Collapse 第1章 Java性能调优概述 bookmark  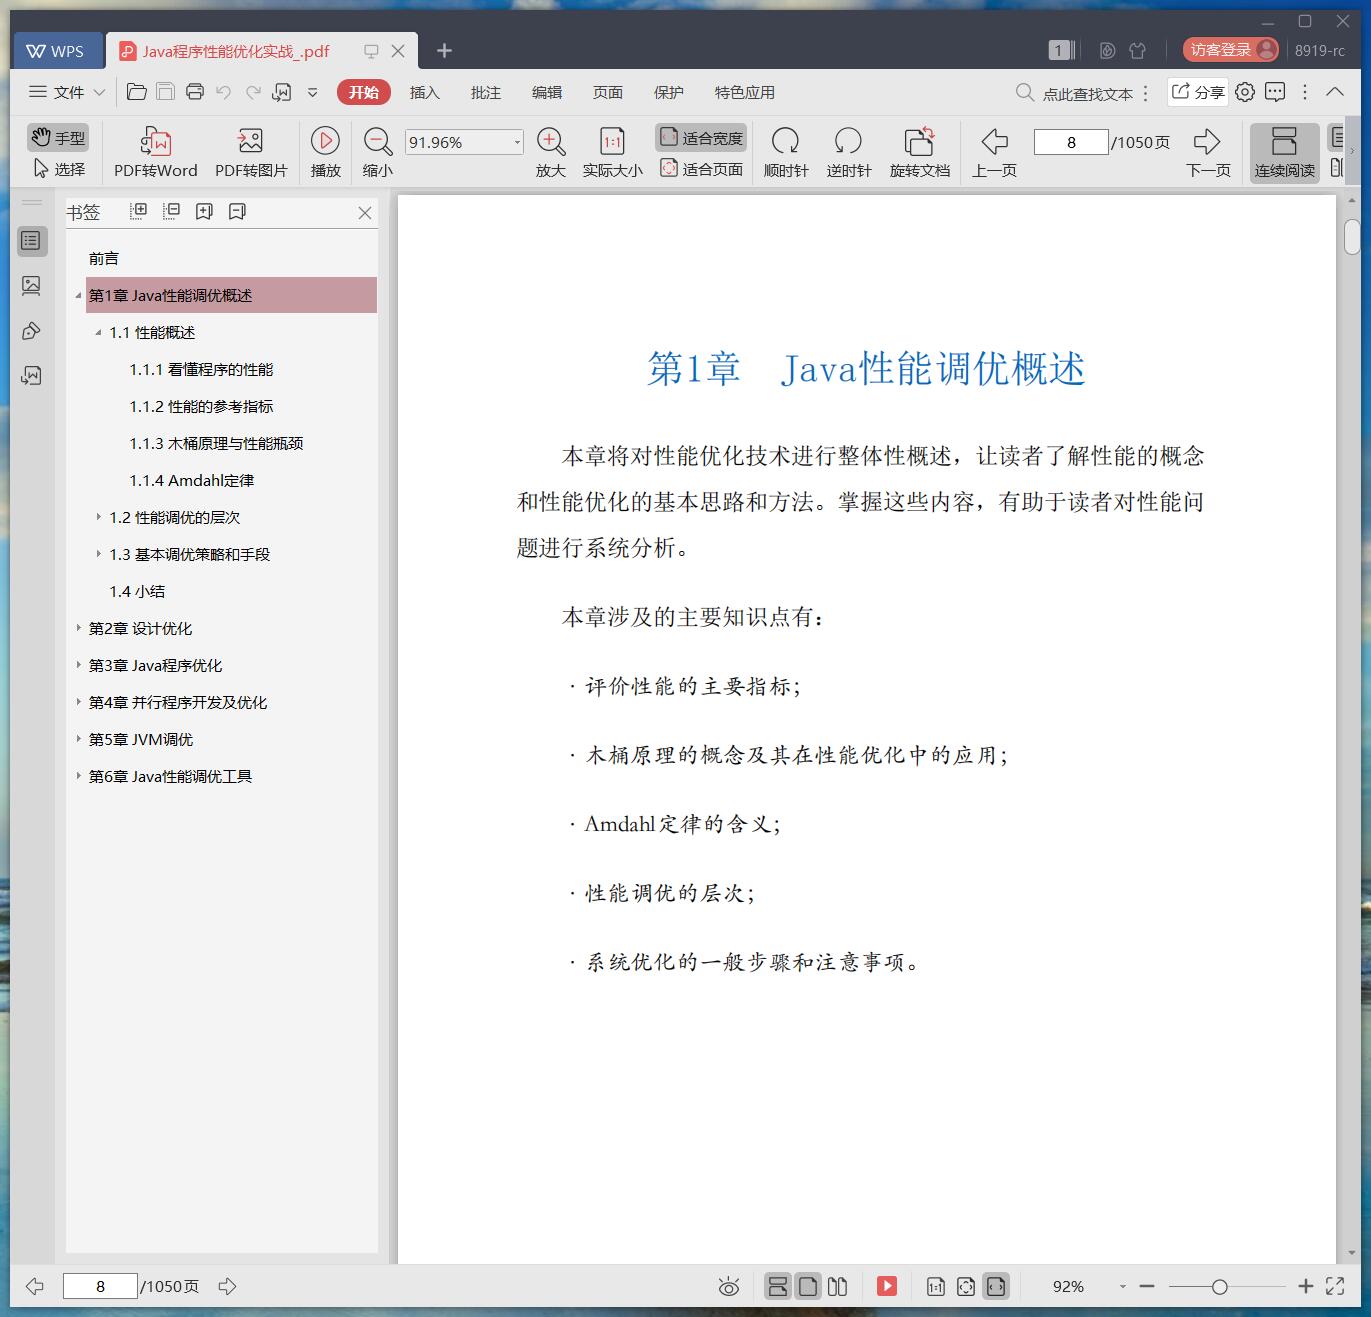[x=78, y=296]
